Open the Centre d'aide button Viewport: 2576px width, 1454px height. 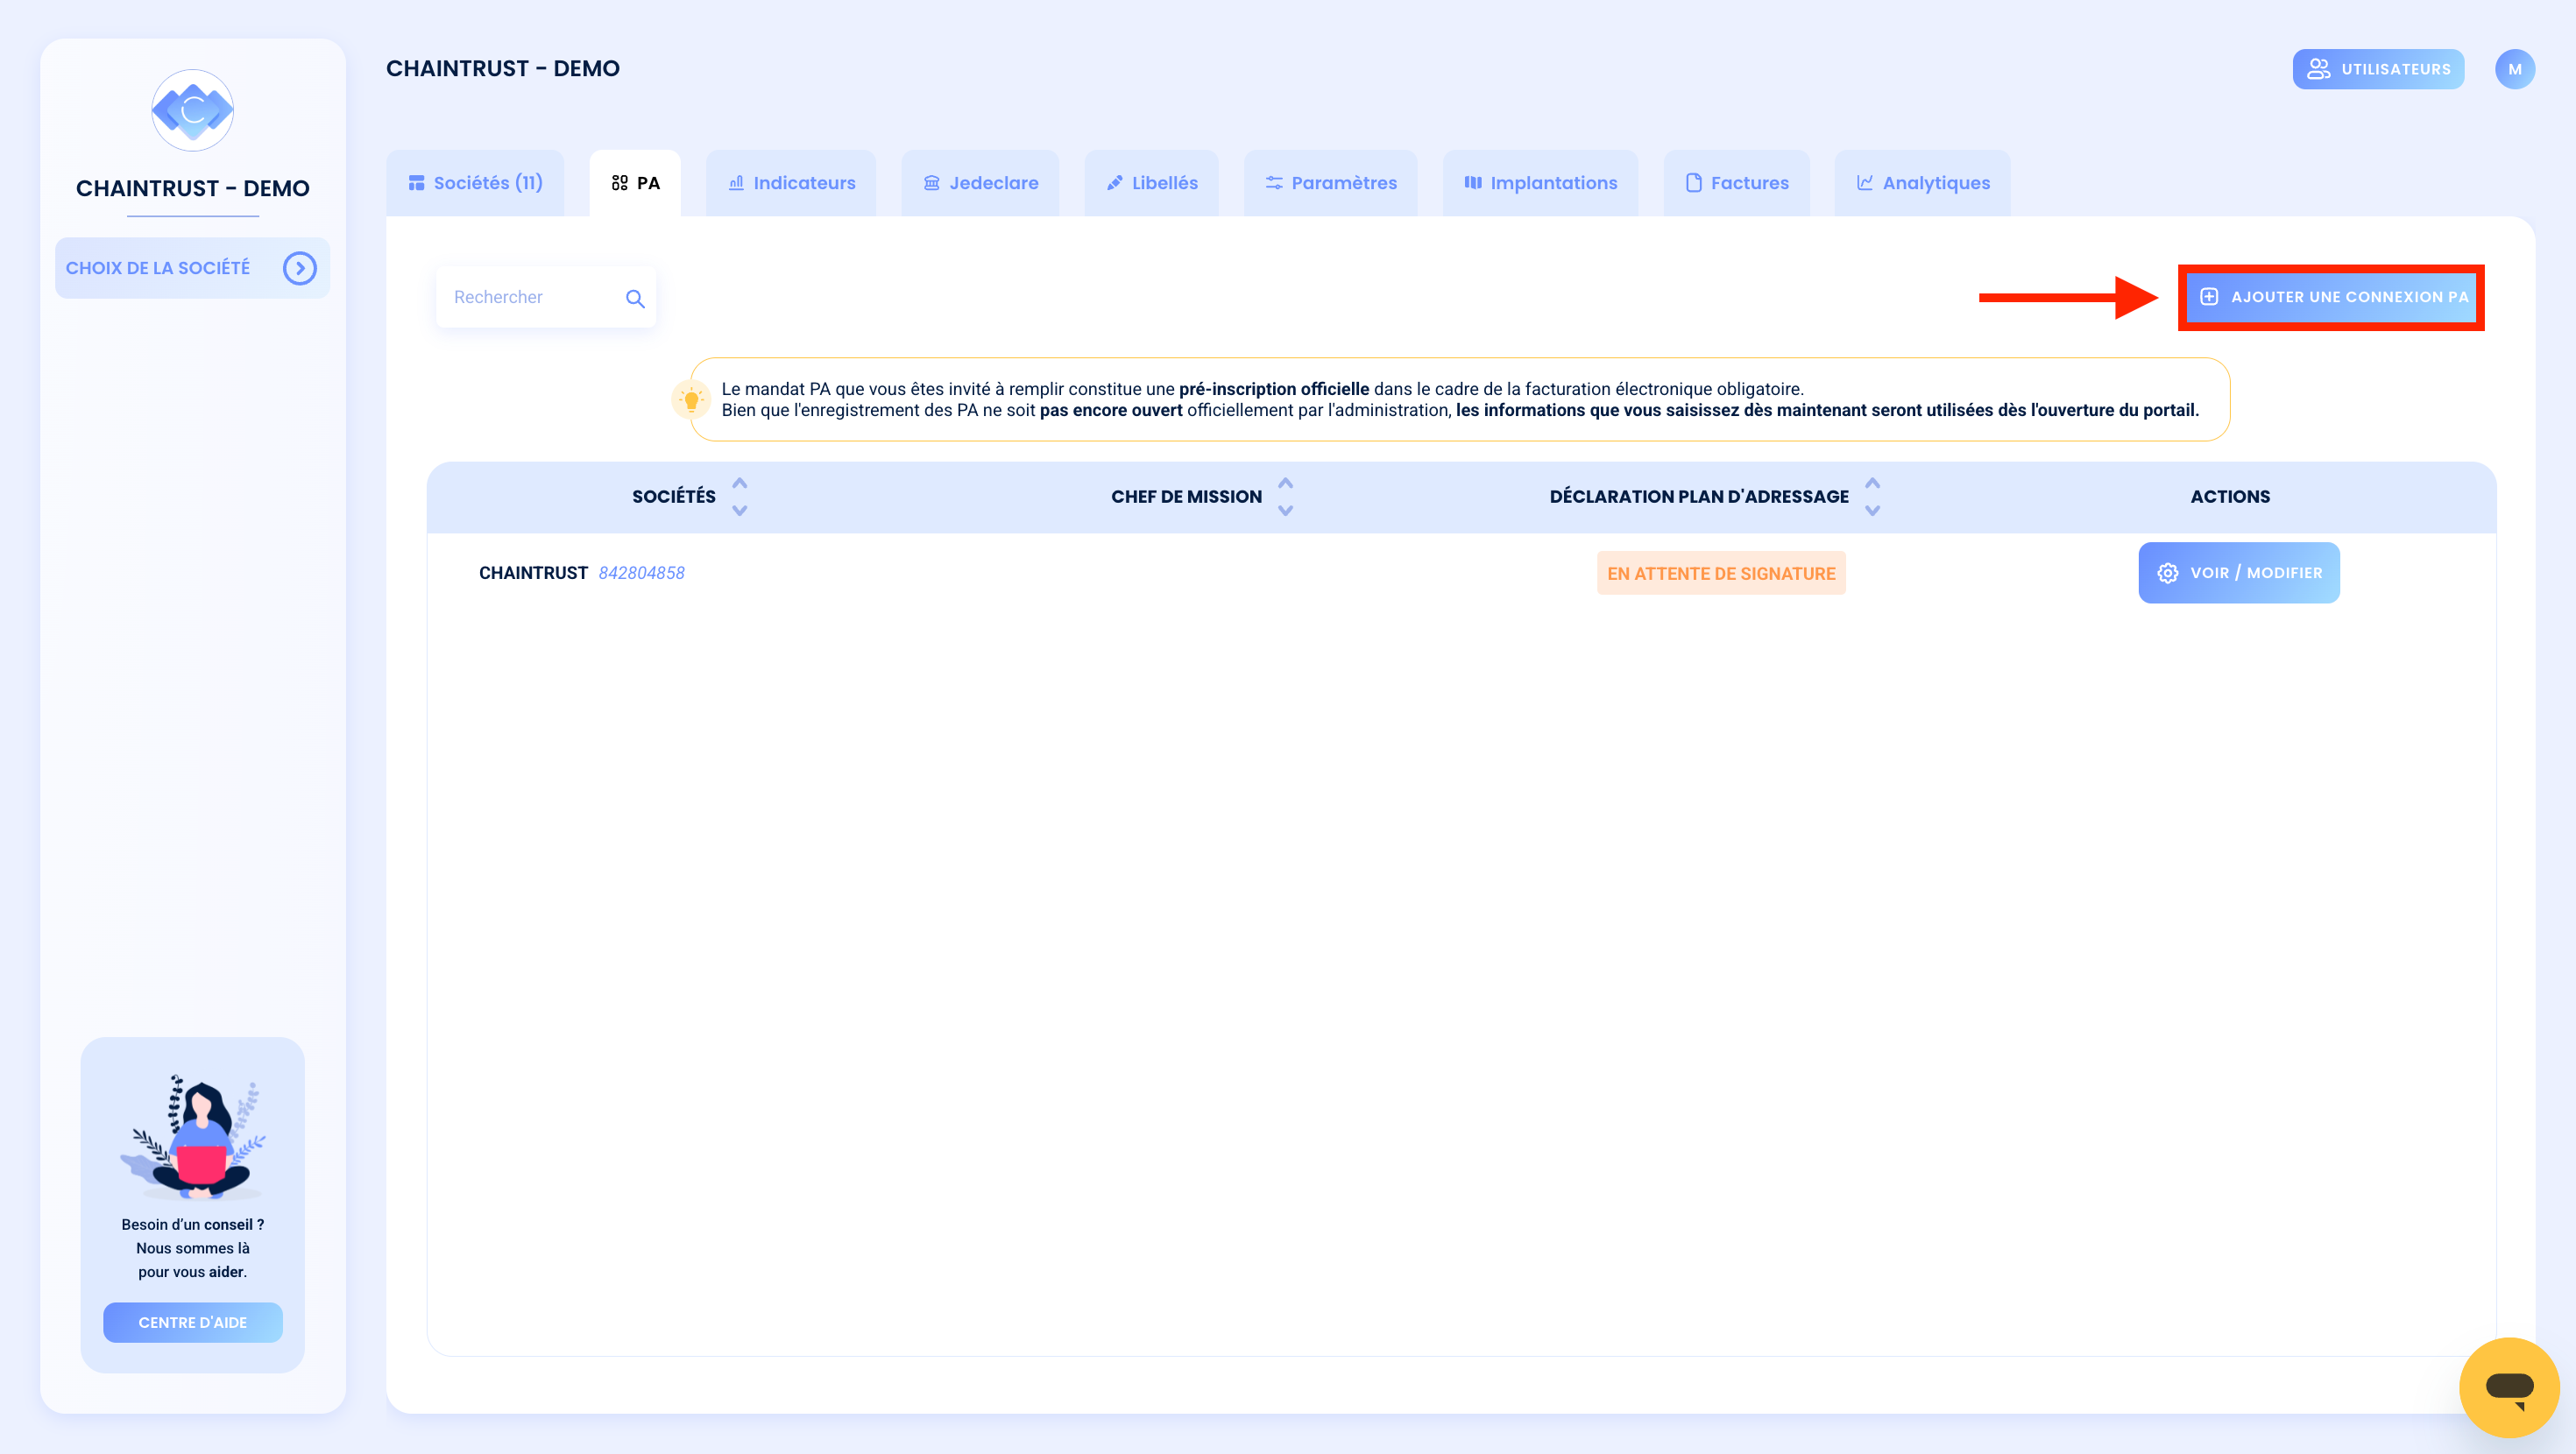(192, 1322)
